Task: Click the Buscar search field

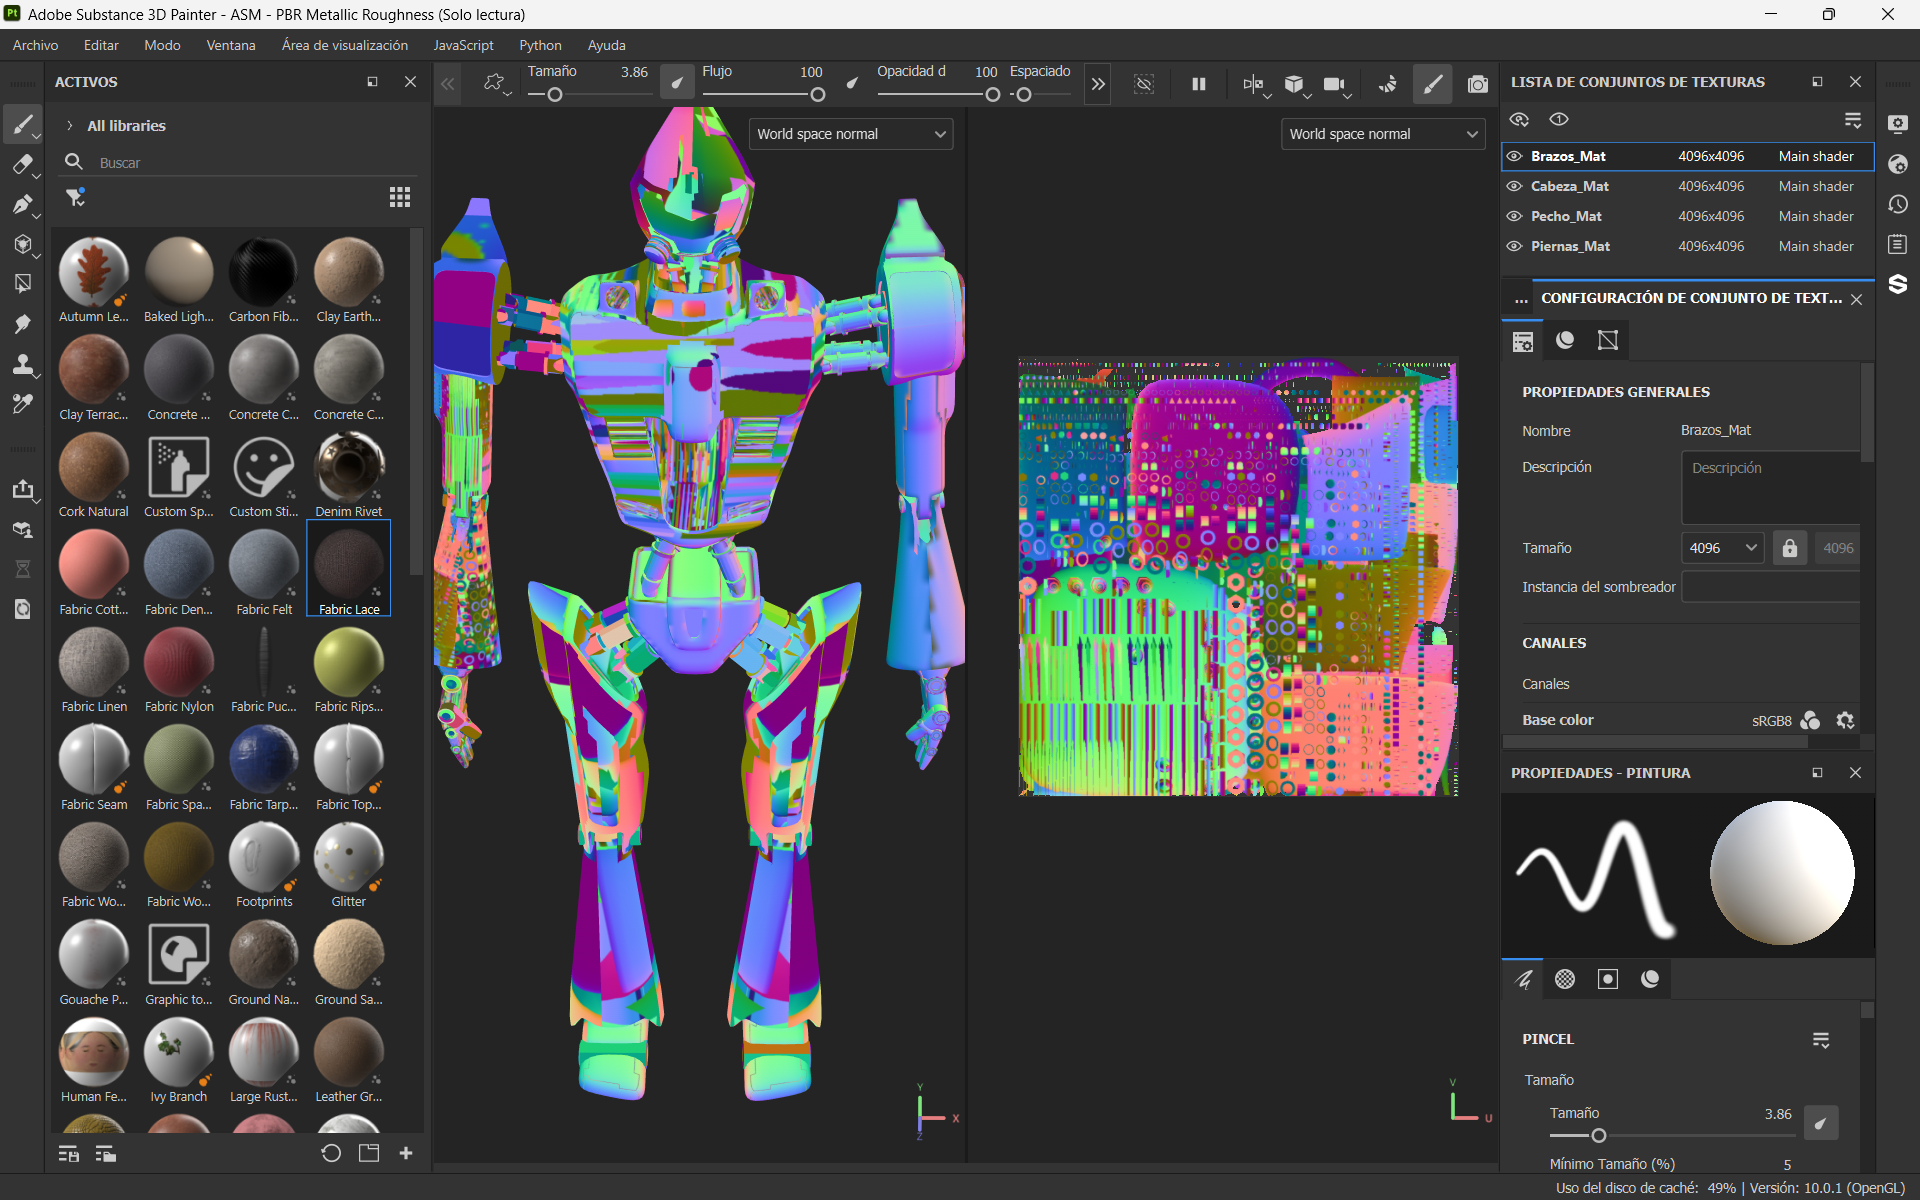Action: pos(250,162)
